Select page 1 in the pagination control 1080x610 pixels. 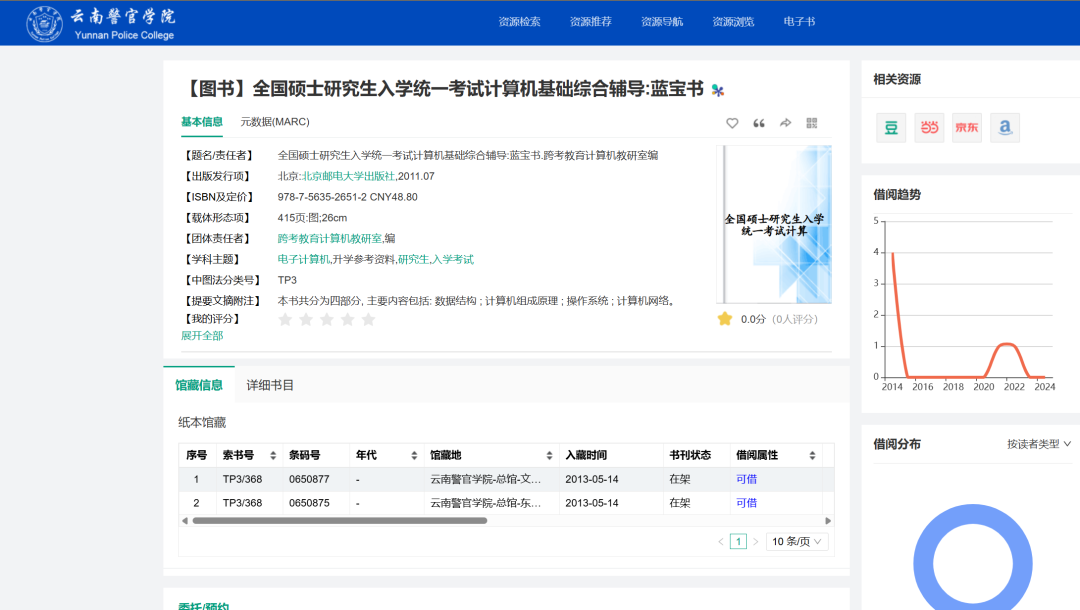[738, 540]
